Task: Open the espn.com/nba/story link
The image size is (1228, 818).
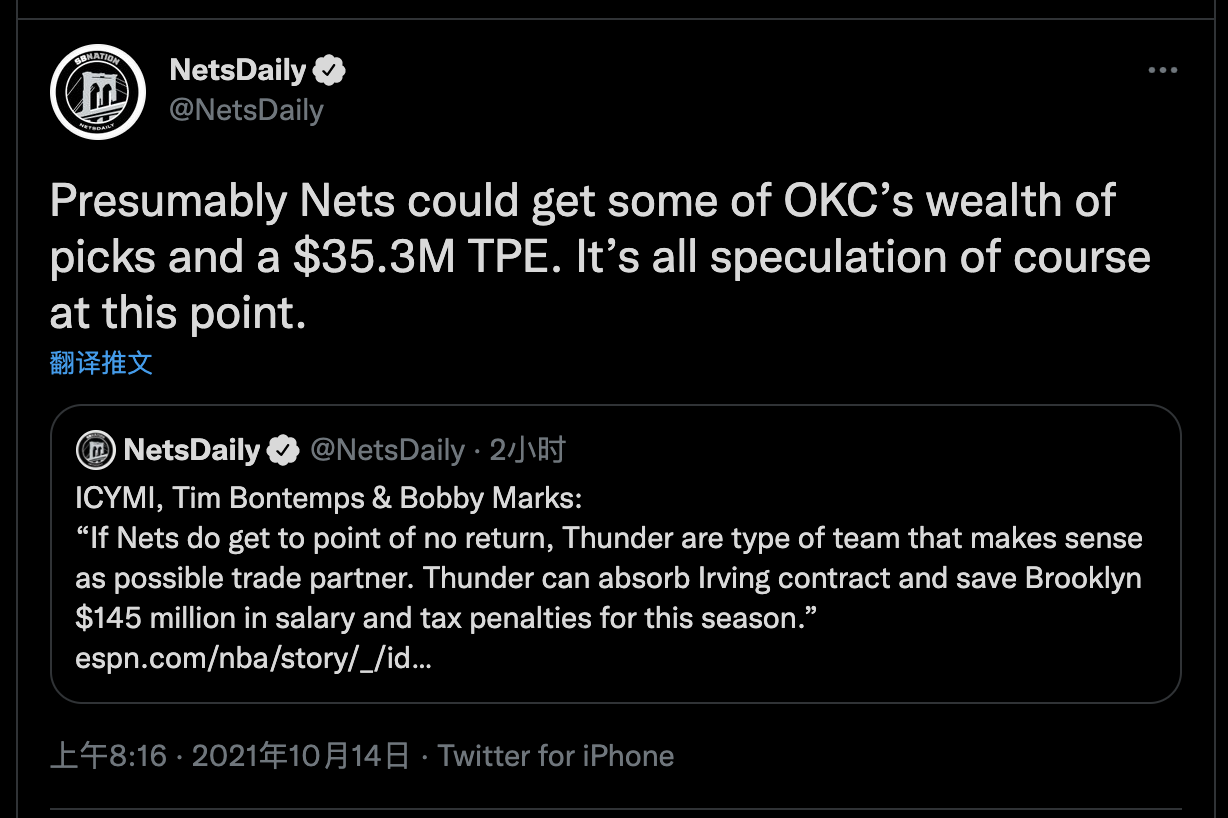Action: coord(253,660)
